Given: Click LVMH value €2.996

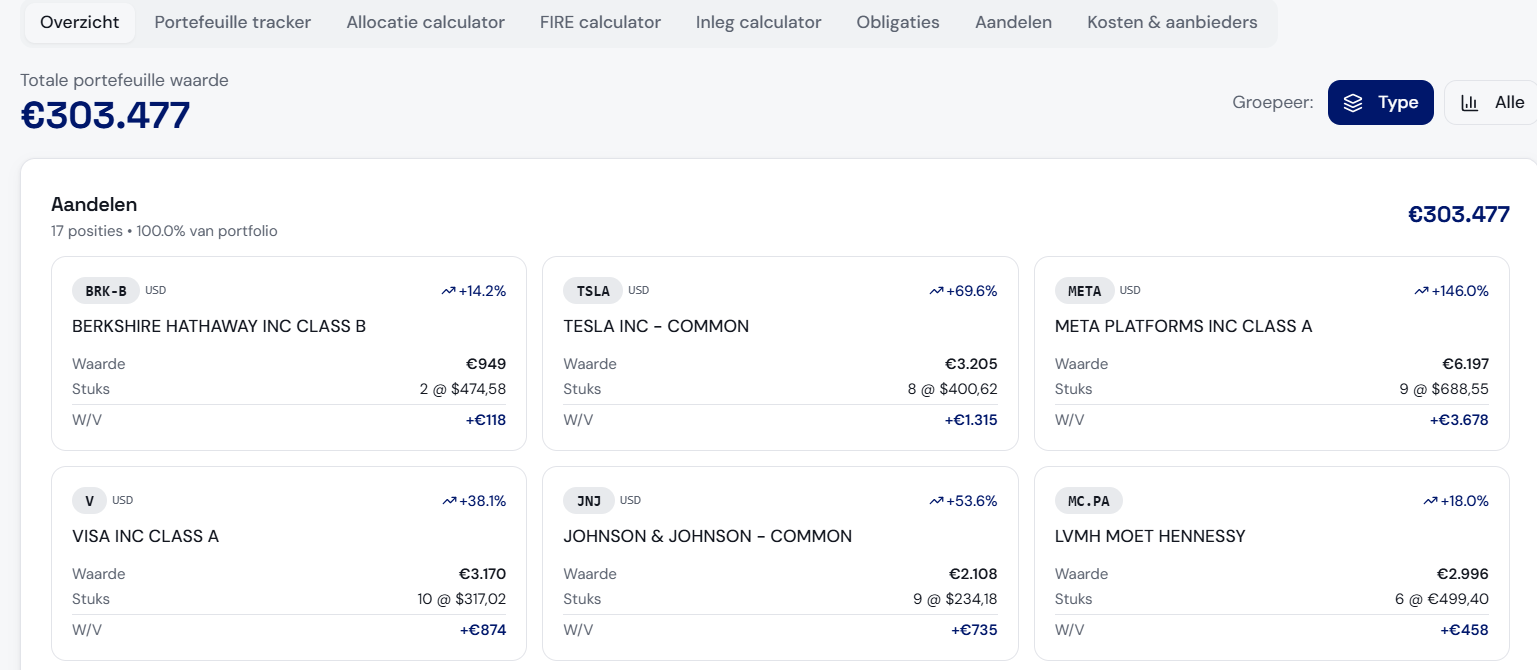Looking at the screenshot, I should coord(1463,574).
